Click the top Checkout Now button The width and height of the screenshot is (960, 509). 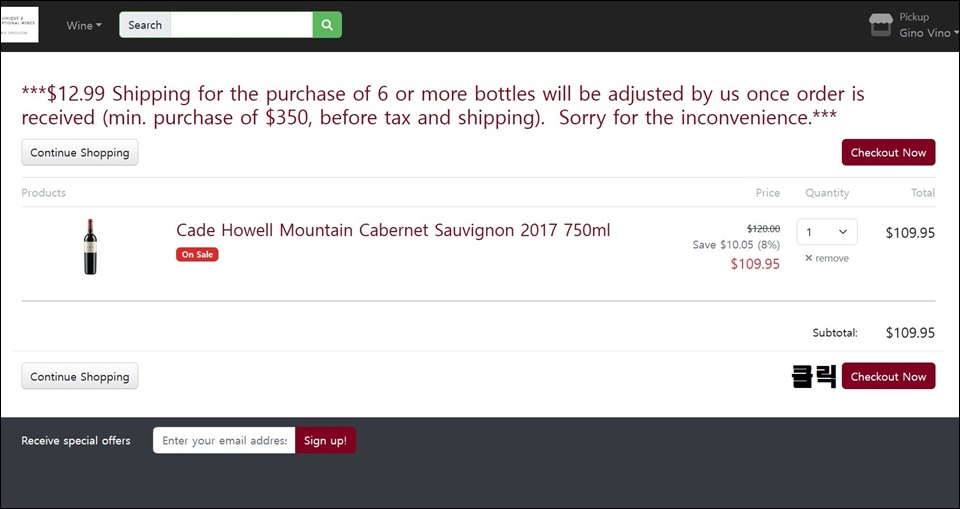888,153
